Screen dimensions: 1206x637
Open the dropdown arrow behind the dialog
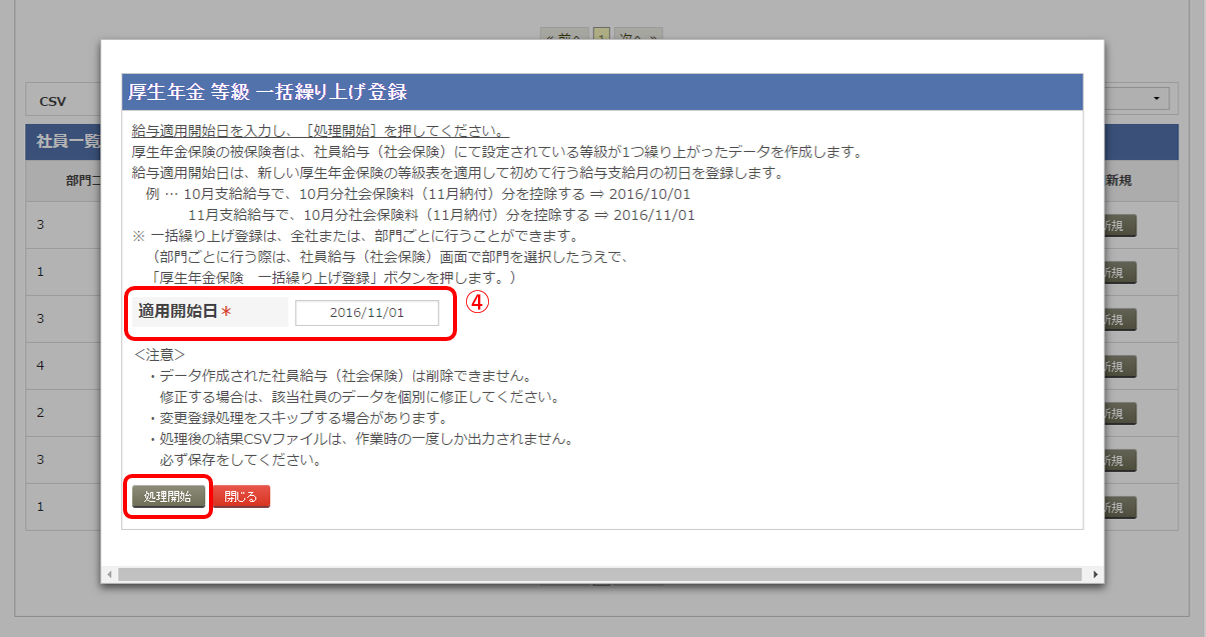1157,99
